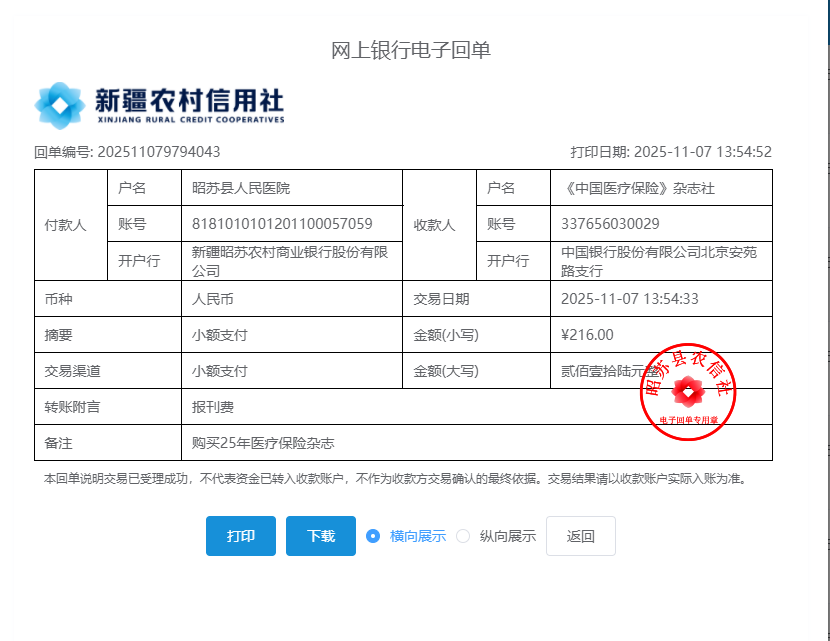Select payee account number 337656030029

[610, 224]
